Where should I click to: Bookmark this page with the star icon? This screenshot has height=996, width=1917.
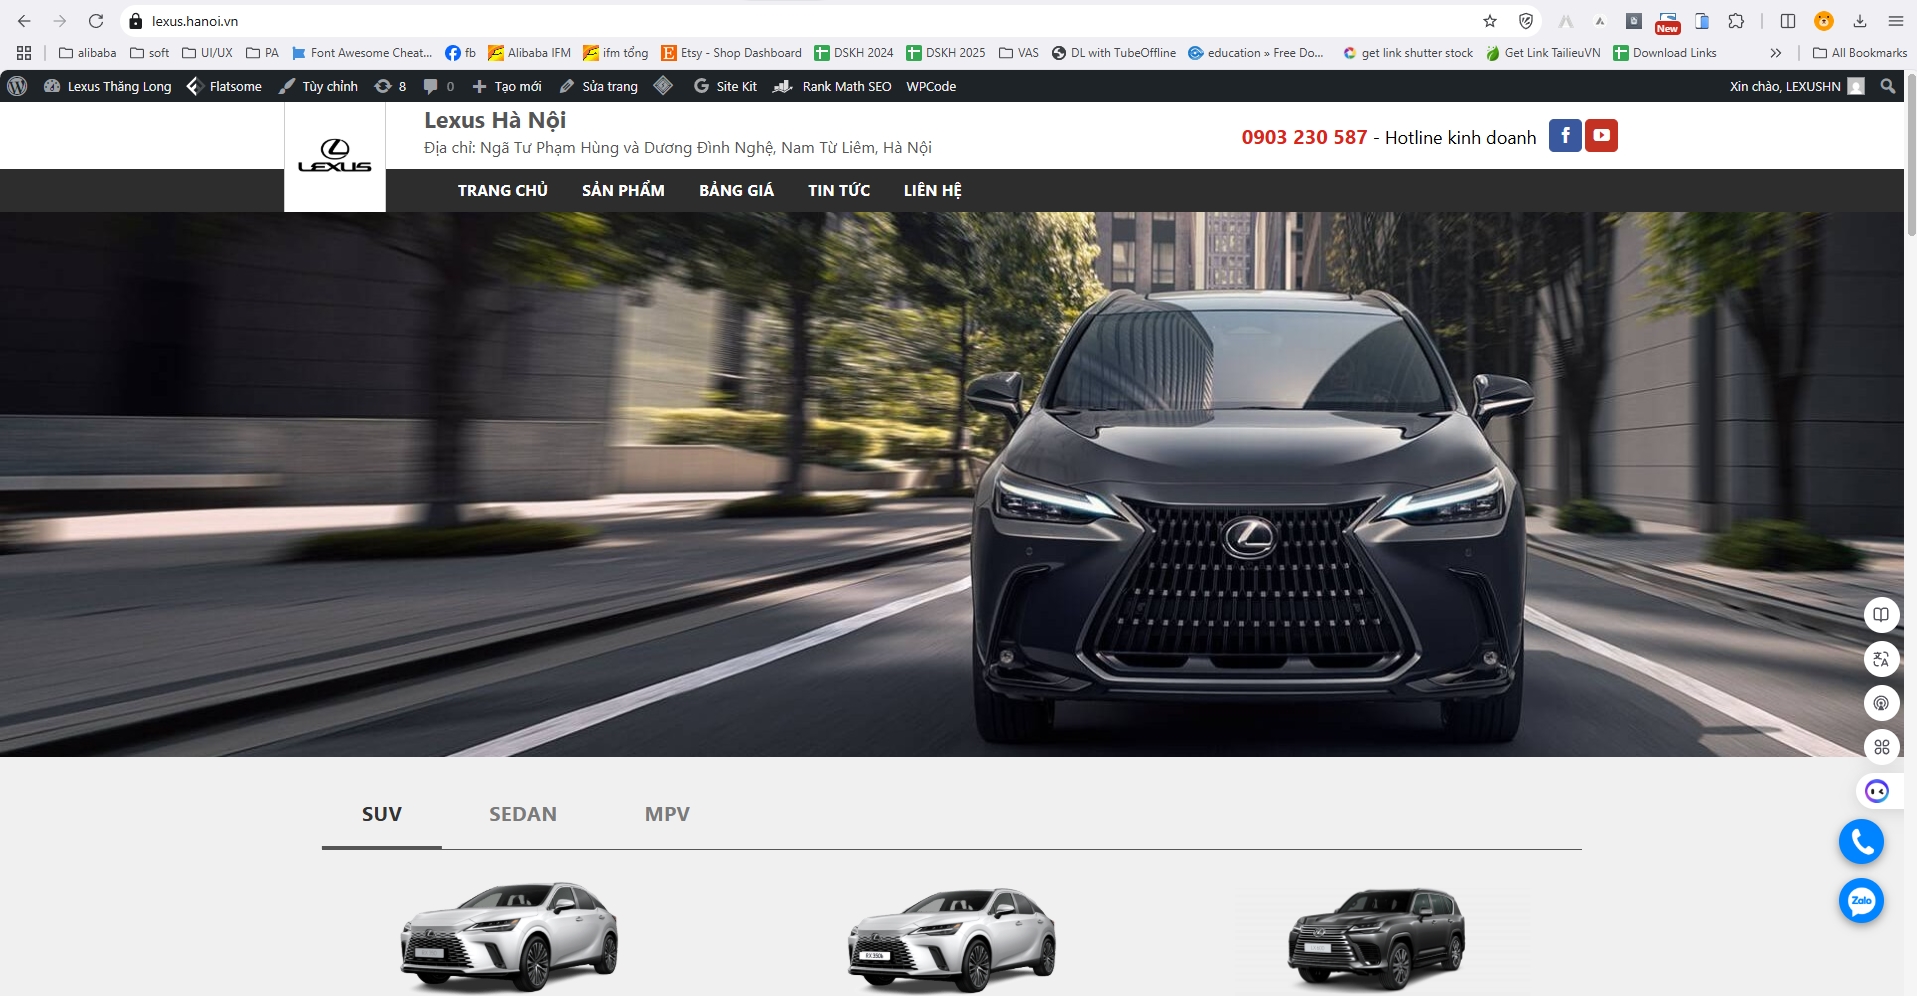click(1490, 21)
